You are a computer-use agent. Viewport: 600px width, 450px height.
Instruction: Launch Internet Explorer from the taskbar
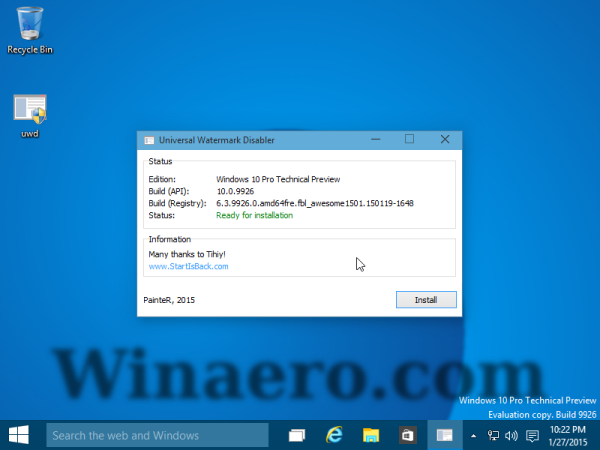[x=334, y=435]
